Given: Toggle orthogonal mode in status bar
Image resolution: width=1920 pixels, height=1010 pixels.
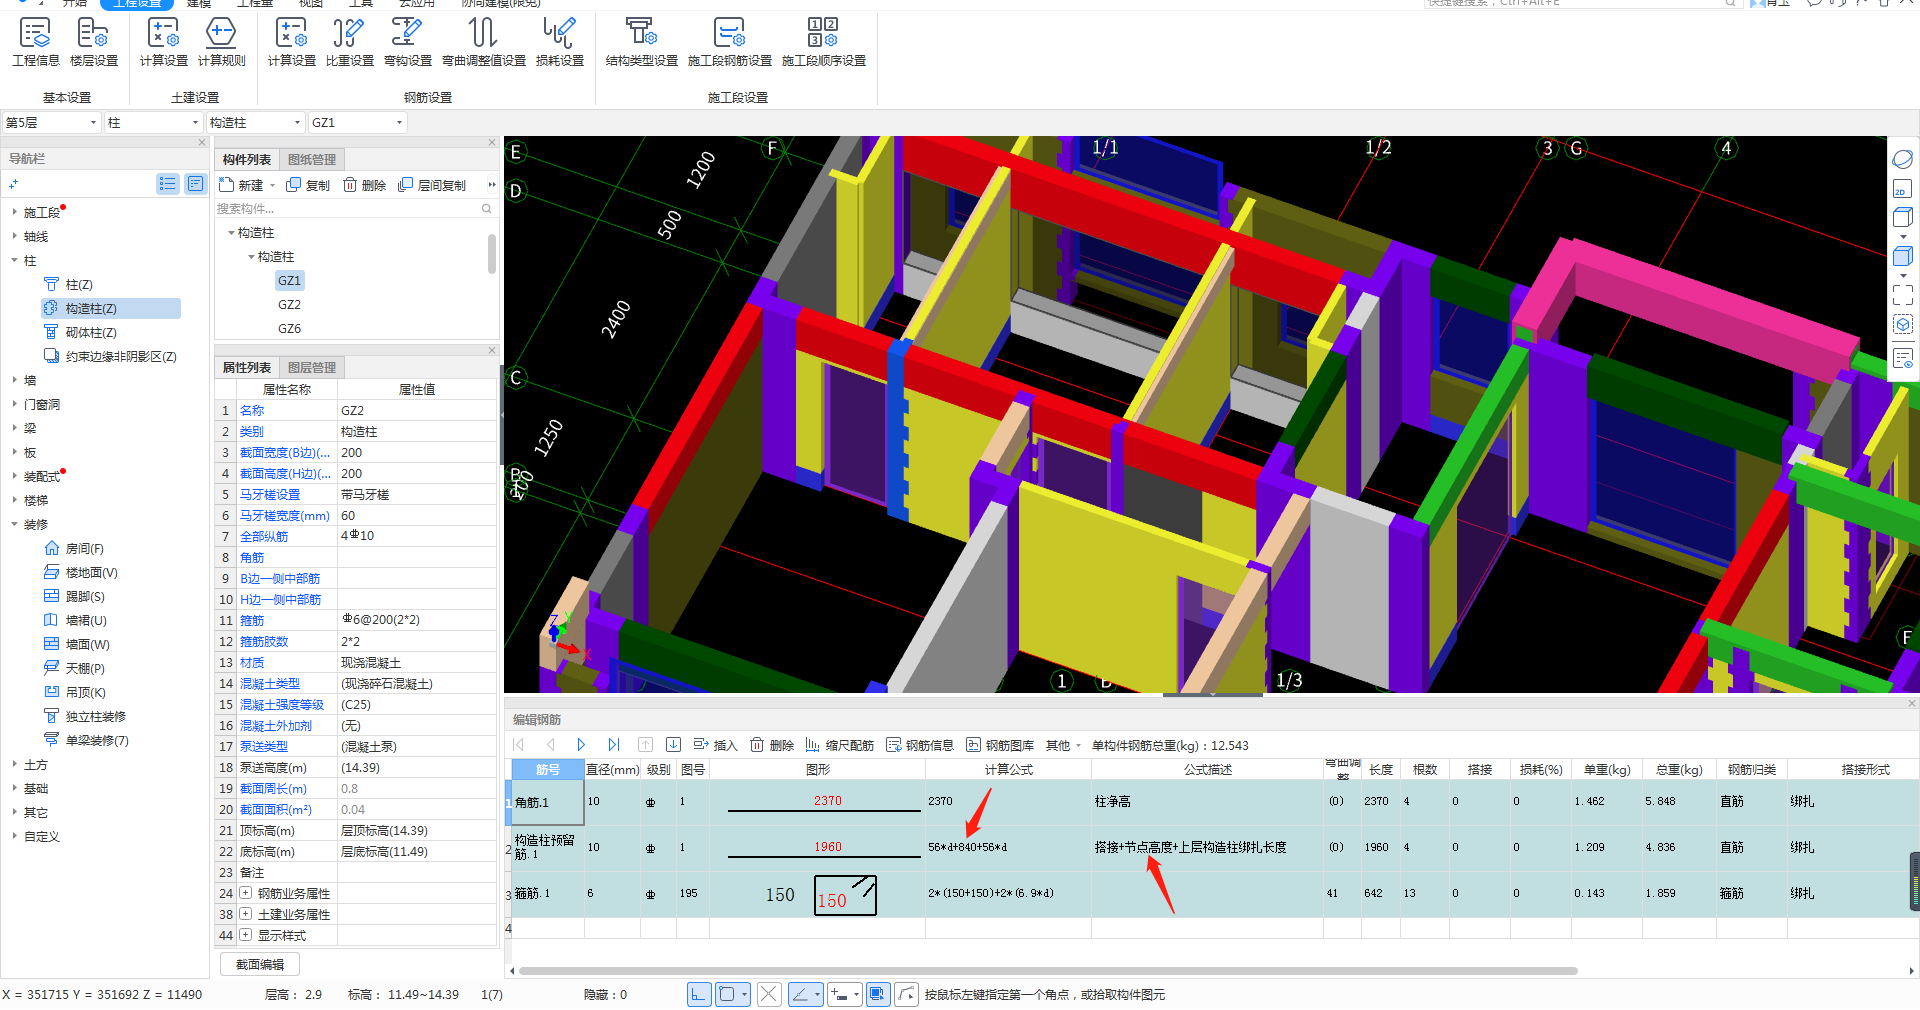Looking at the screenshot, I should 699,994.
